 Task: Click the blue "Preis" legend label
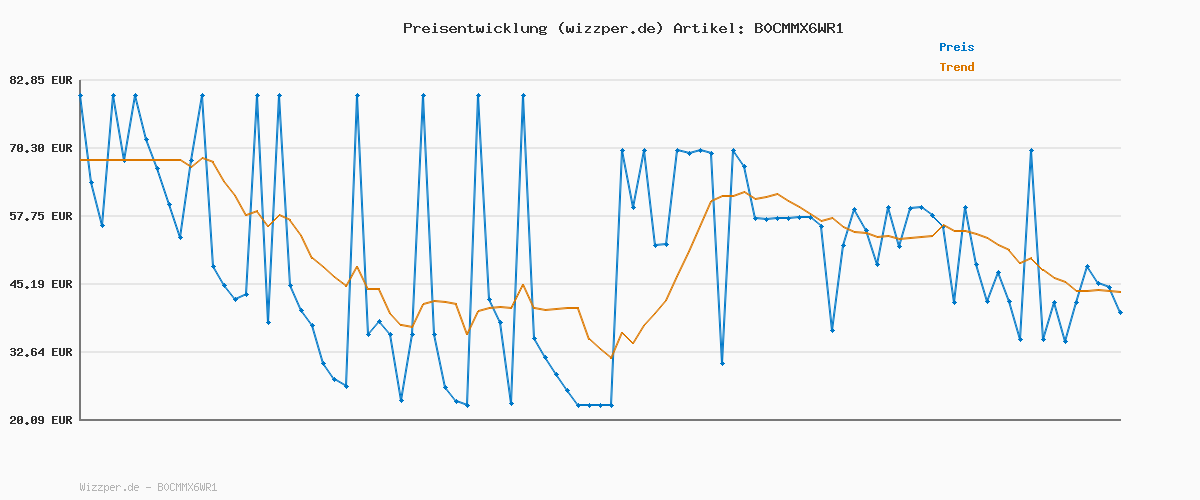(x=956, y=47)
